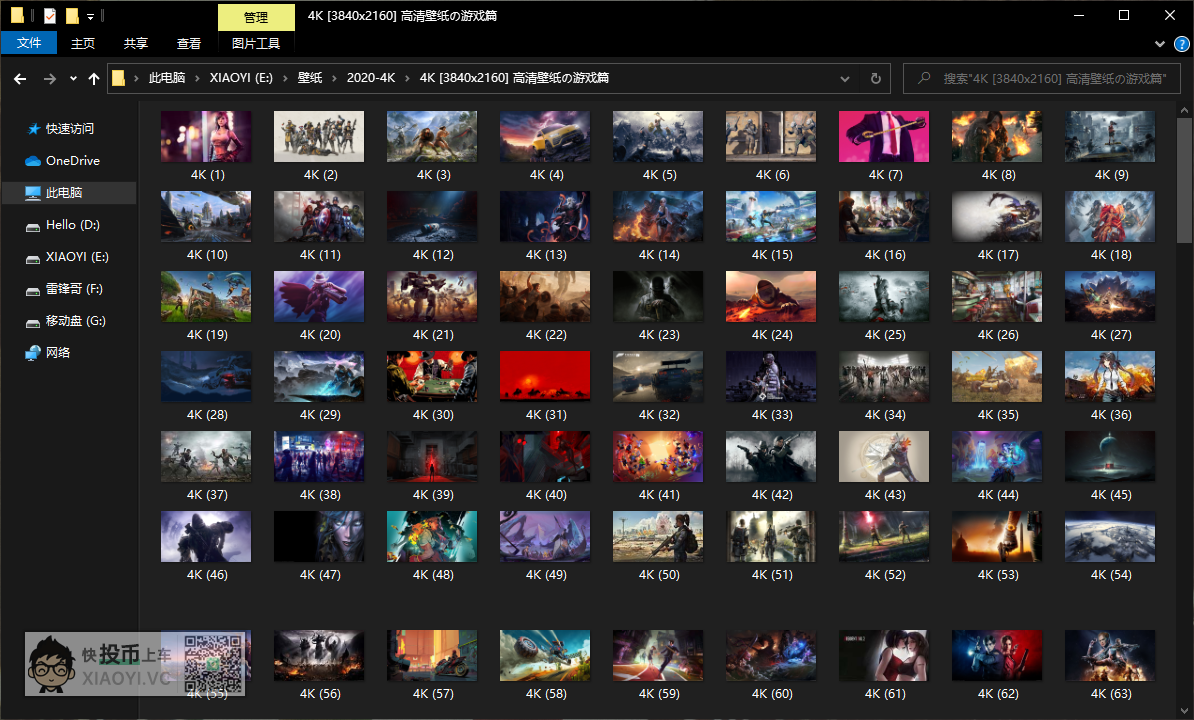Click the scrollbar up arrow

pyautogui.click(x=1184, y=110)
